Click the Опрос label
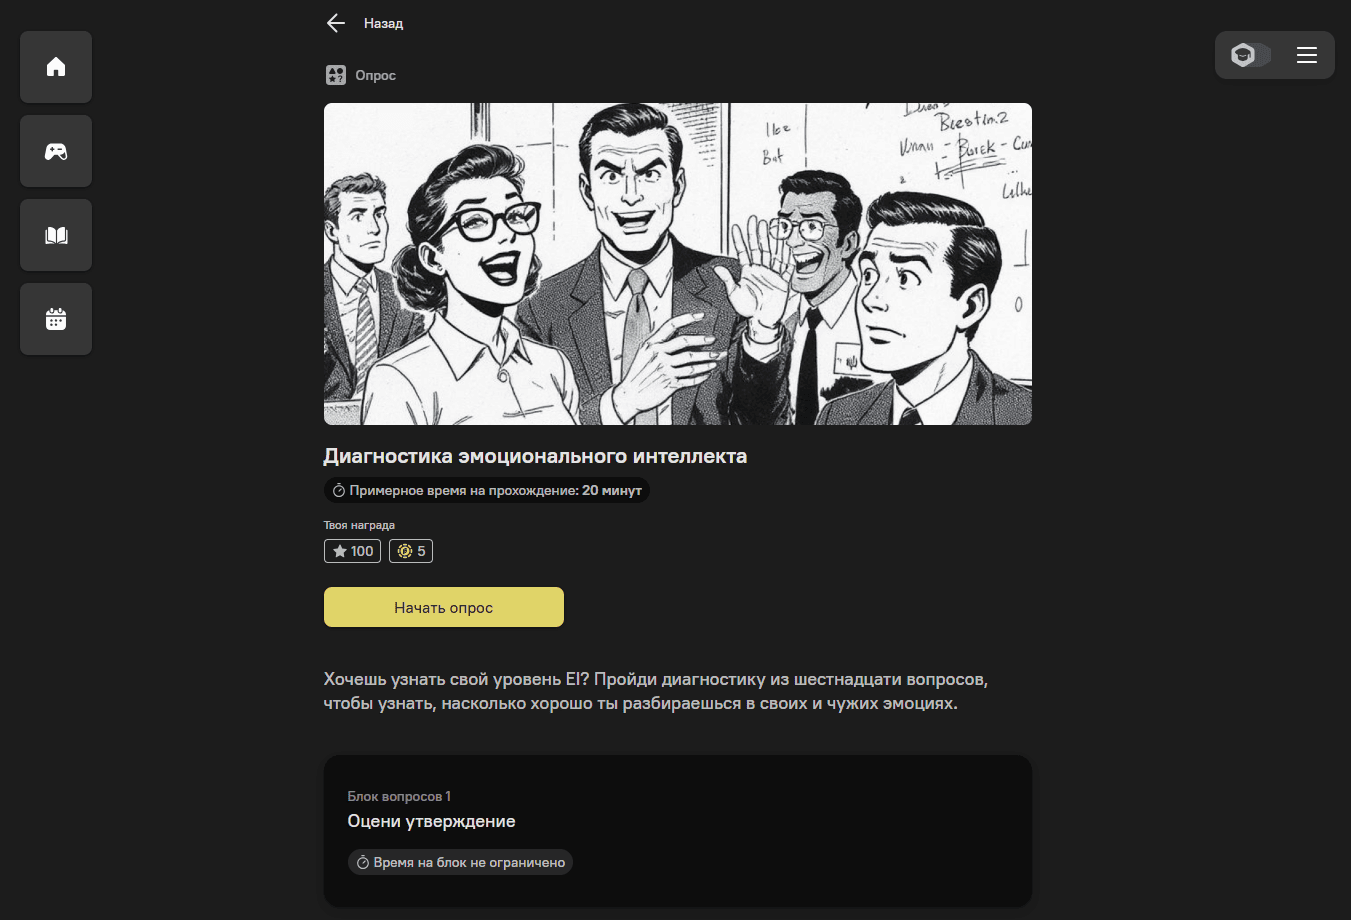The image size is (1351, 920). pos(376,75)
